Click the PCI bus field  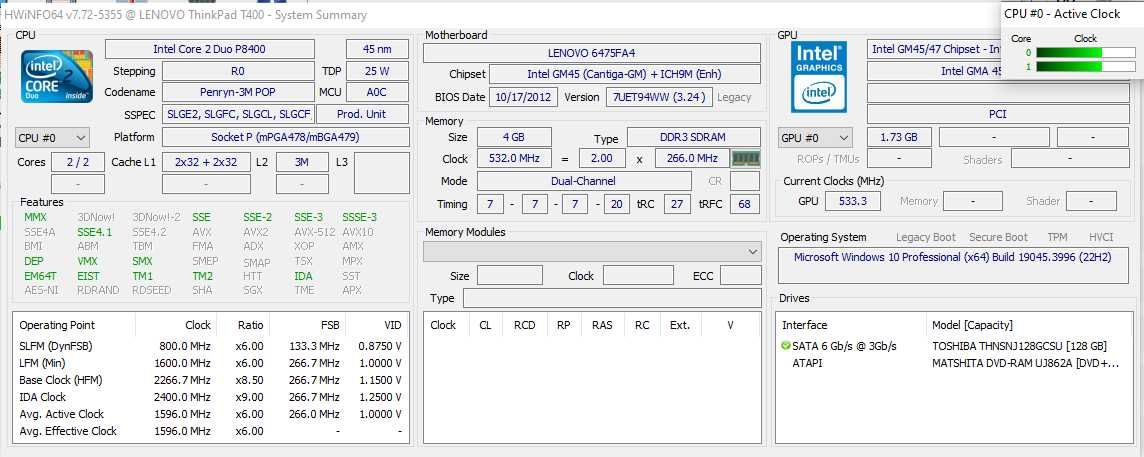(997, 115)
